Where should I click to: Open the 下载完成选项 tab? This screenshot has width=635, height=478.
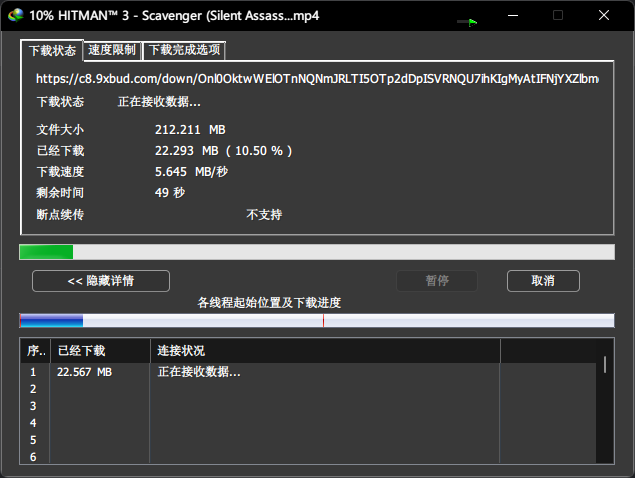[184, 50]
